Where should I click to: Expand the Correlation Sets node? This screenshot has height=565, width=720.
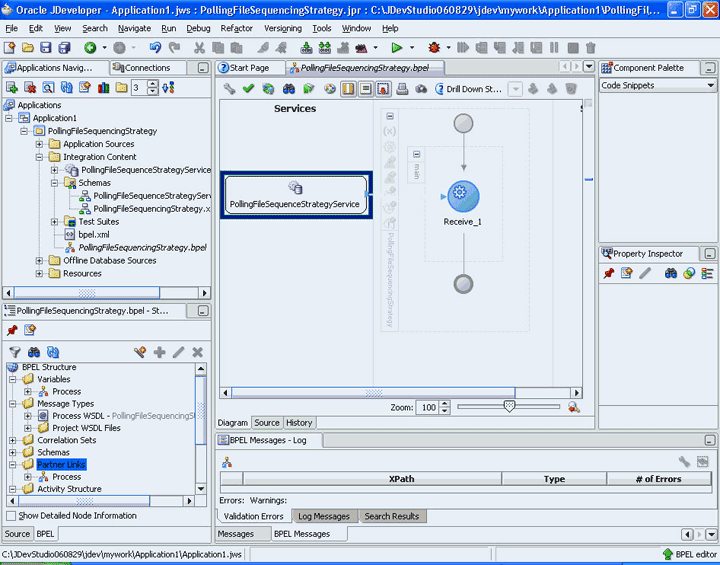(x=12, y=440)
